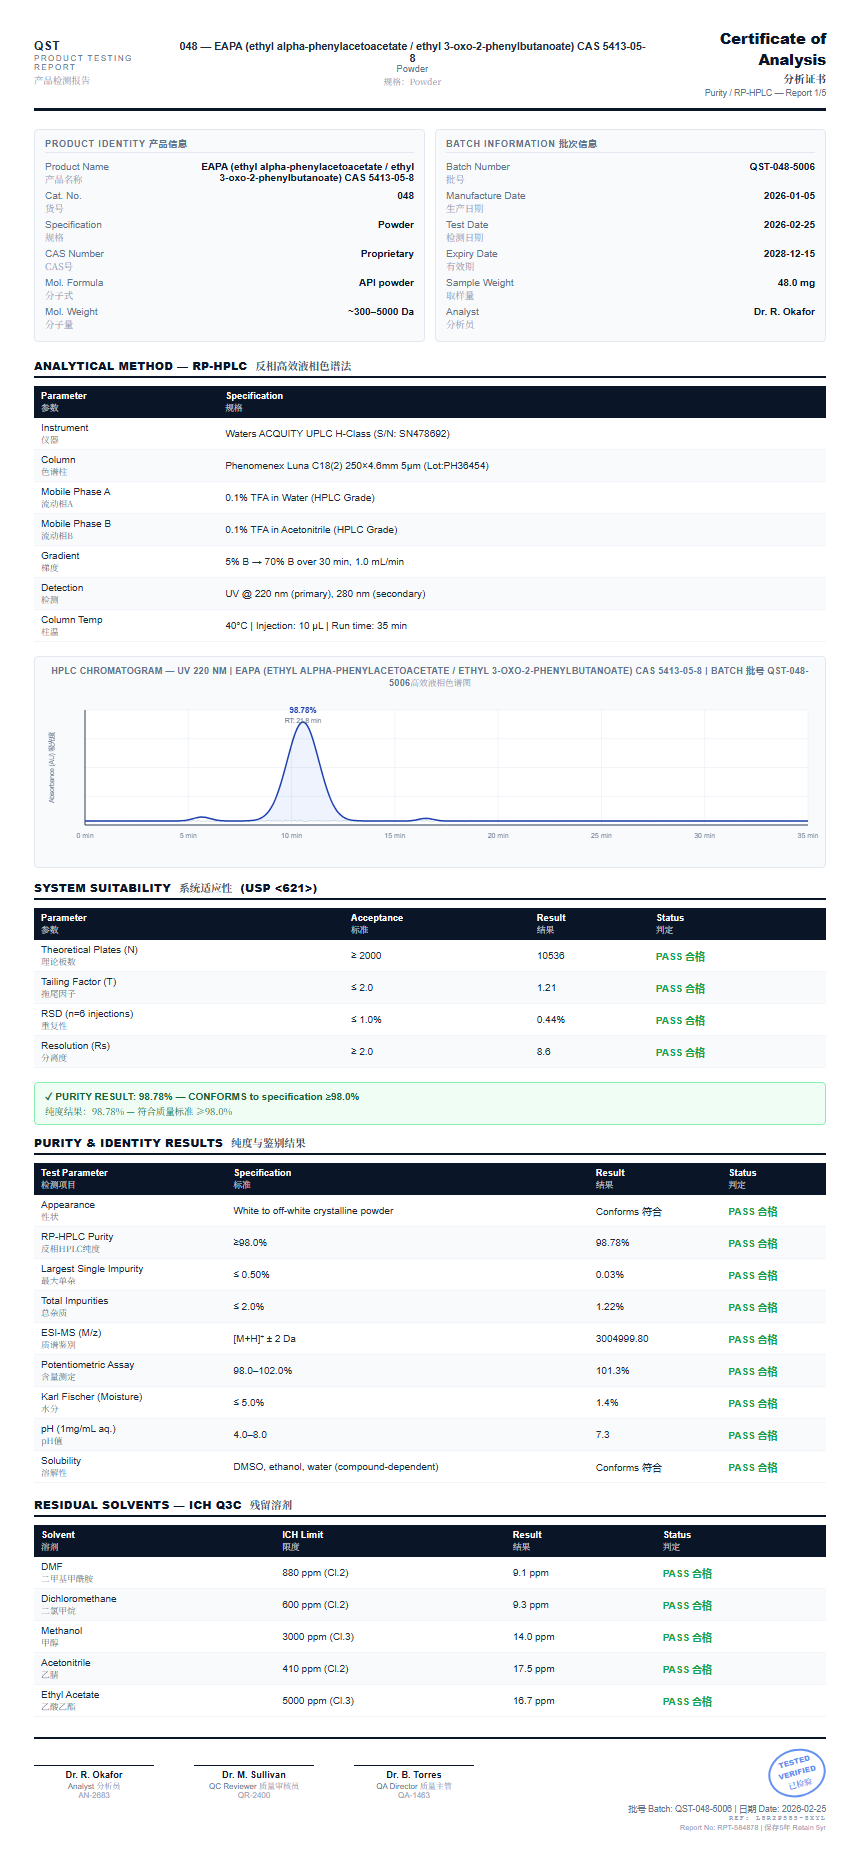Viewport: 860px width, 1860px height.
Task: Click 'Dr. R. Okafor' analyst signature line
Action: (x=94, y=1775)
